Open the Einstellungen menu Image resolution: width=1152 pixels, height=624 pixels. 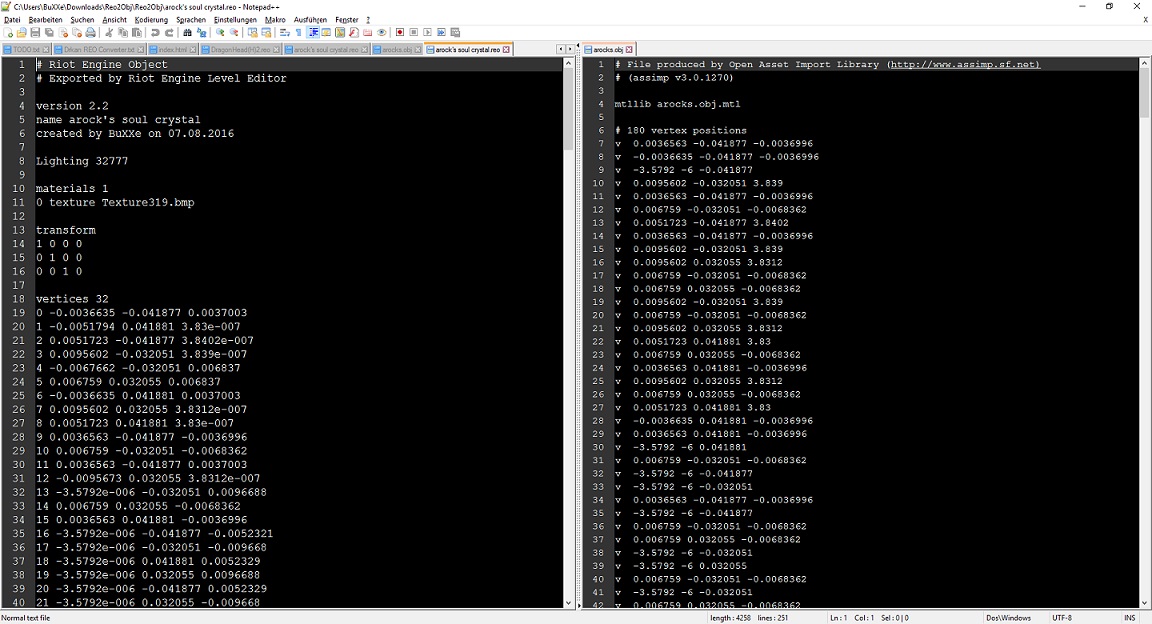[235, 19]
